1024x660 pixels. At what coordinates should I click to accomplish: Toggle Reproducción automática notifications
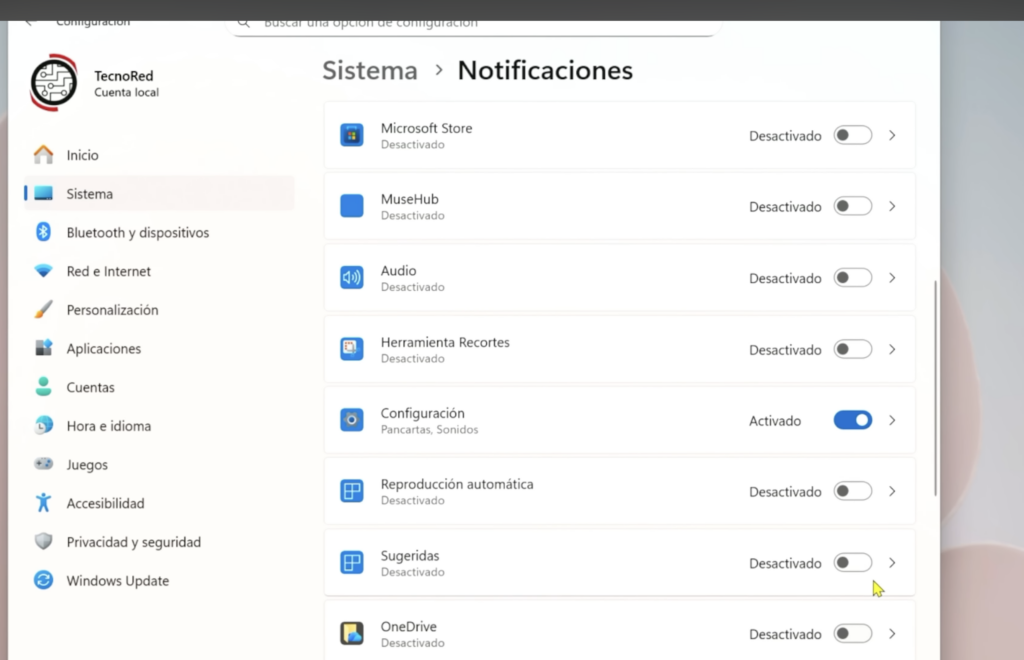click(852, 491)
